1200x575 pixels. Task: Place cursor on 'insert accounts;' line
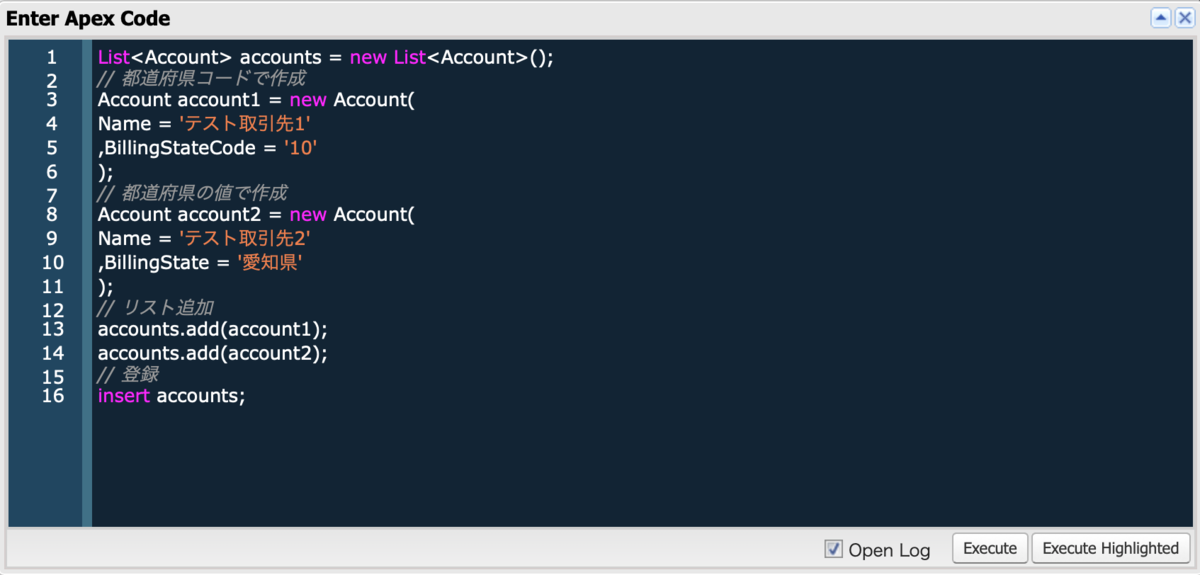(171, 396)
